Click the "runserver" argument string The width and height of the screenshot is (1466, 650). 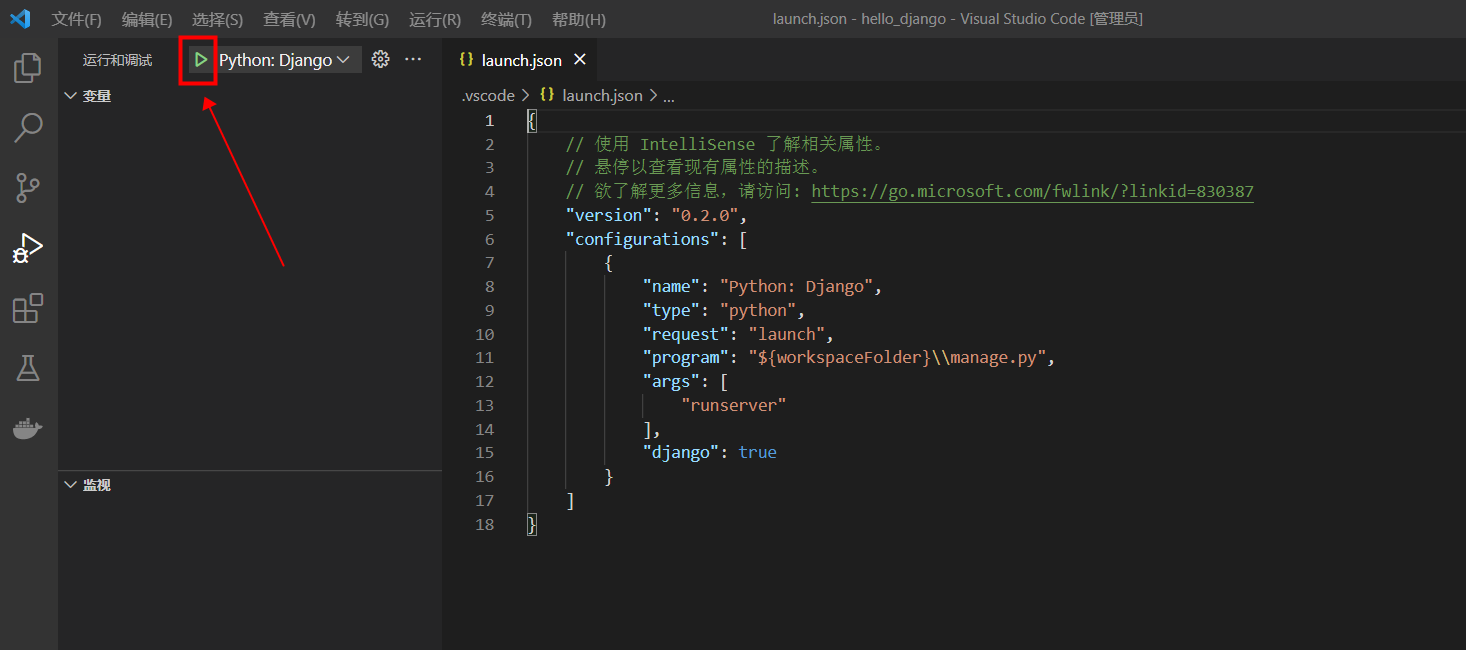pyautogui.click(x=733, y=405)
